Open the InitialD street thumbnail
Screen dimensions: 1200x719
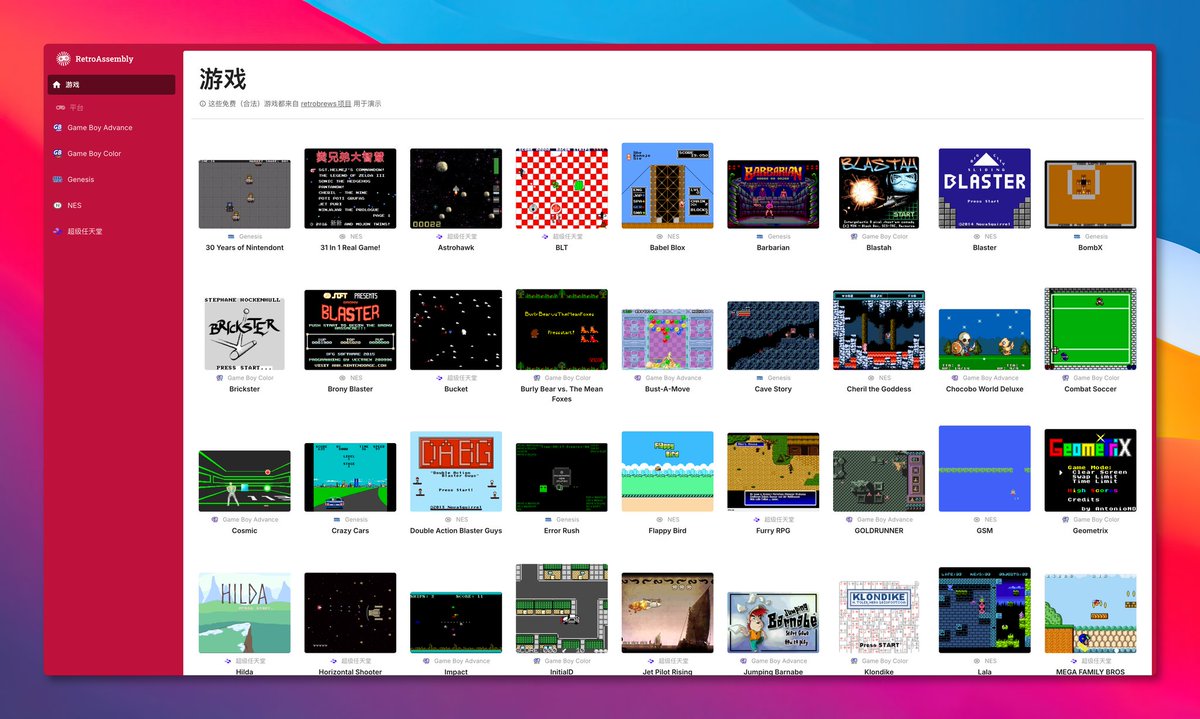click(562, 609)
